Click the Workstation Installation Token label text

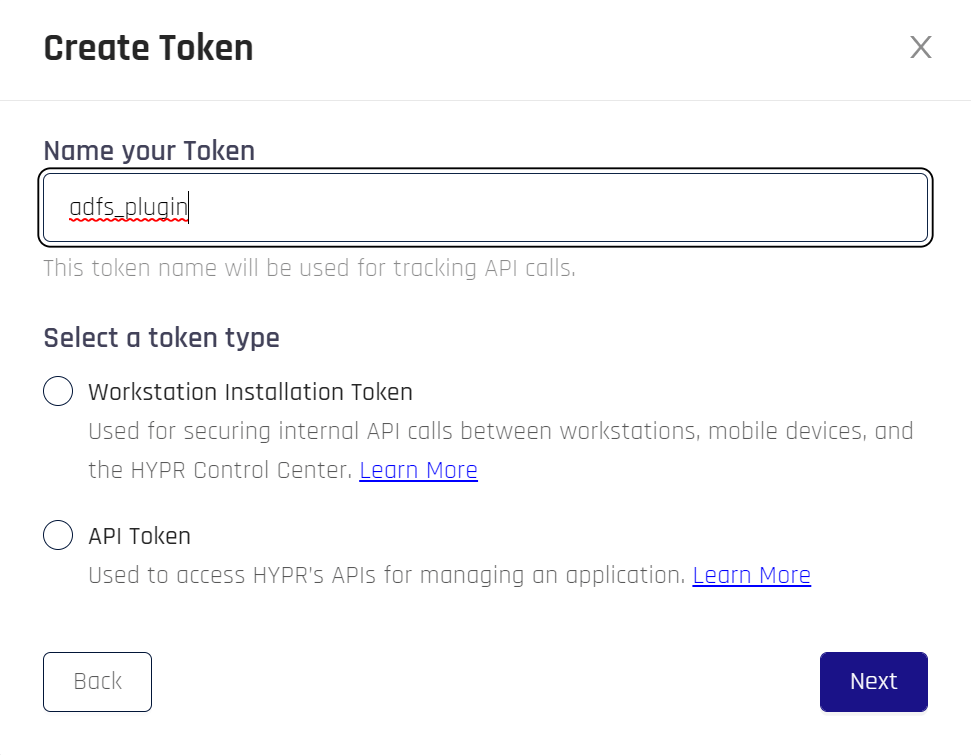[252, 391]
